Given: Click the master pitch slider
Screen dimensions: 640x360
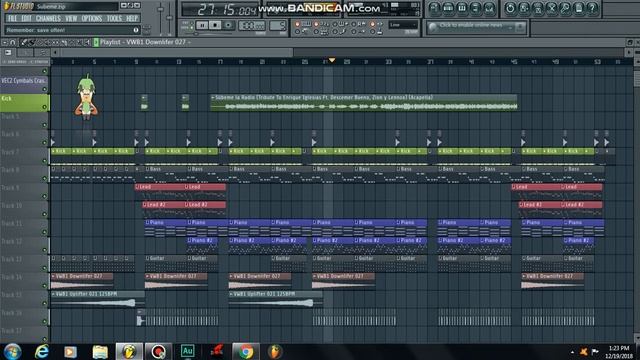Looking at the screenshot, I should point(169,18).
